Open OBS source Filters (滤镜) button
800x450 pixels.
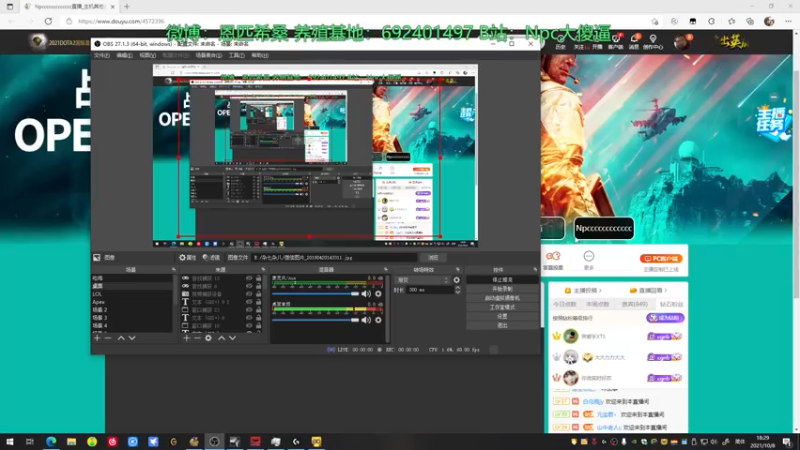coord(211,258)
